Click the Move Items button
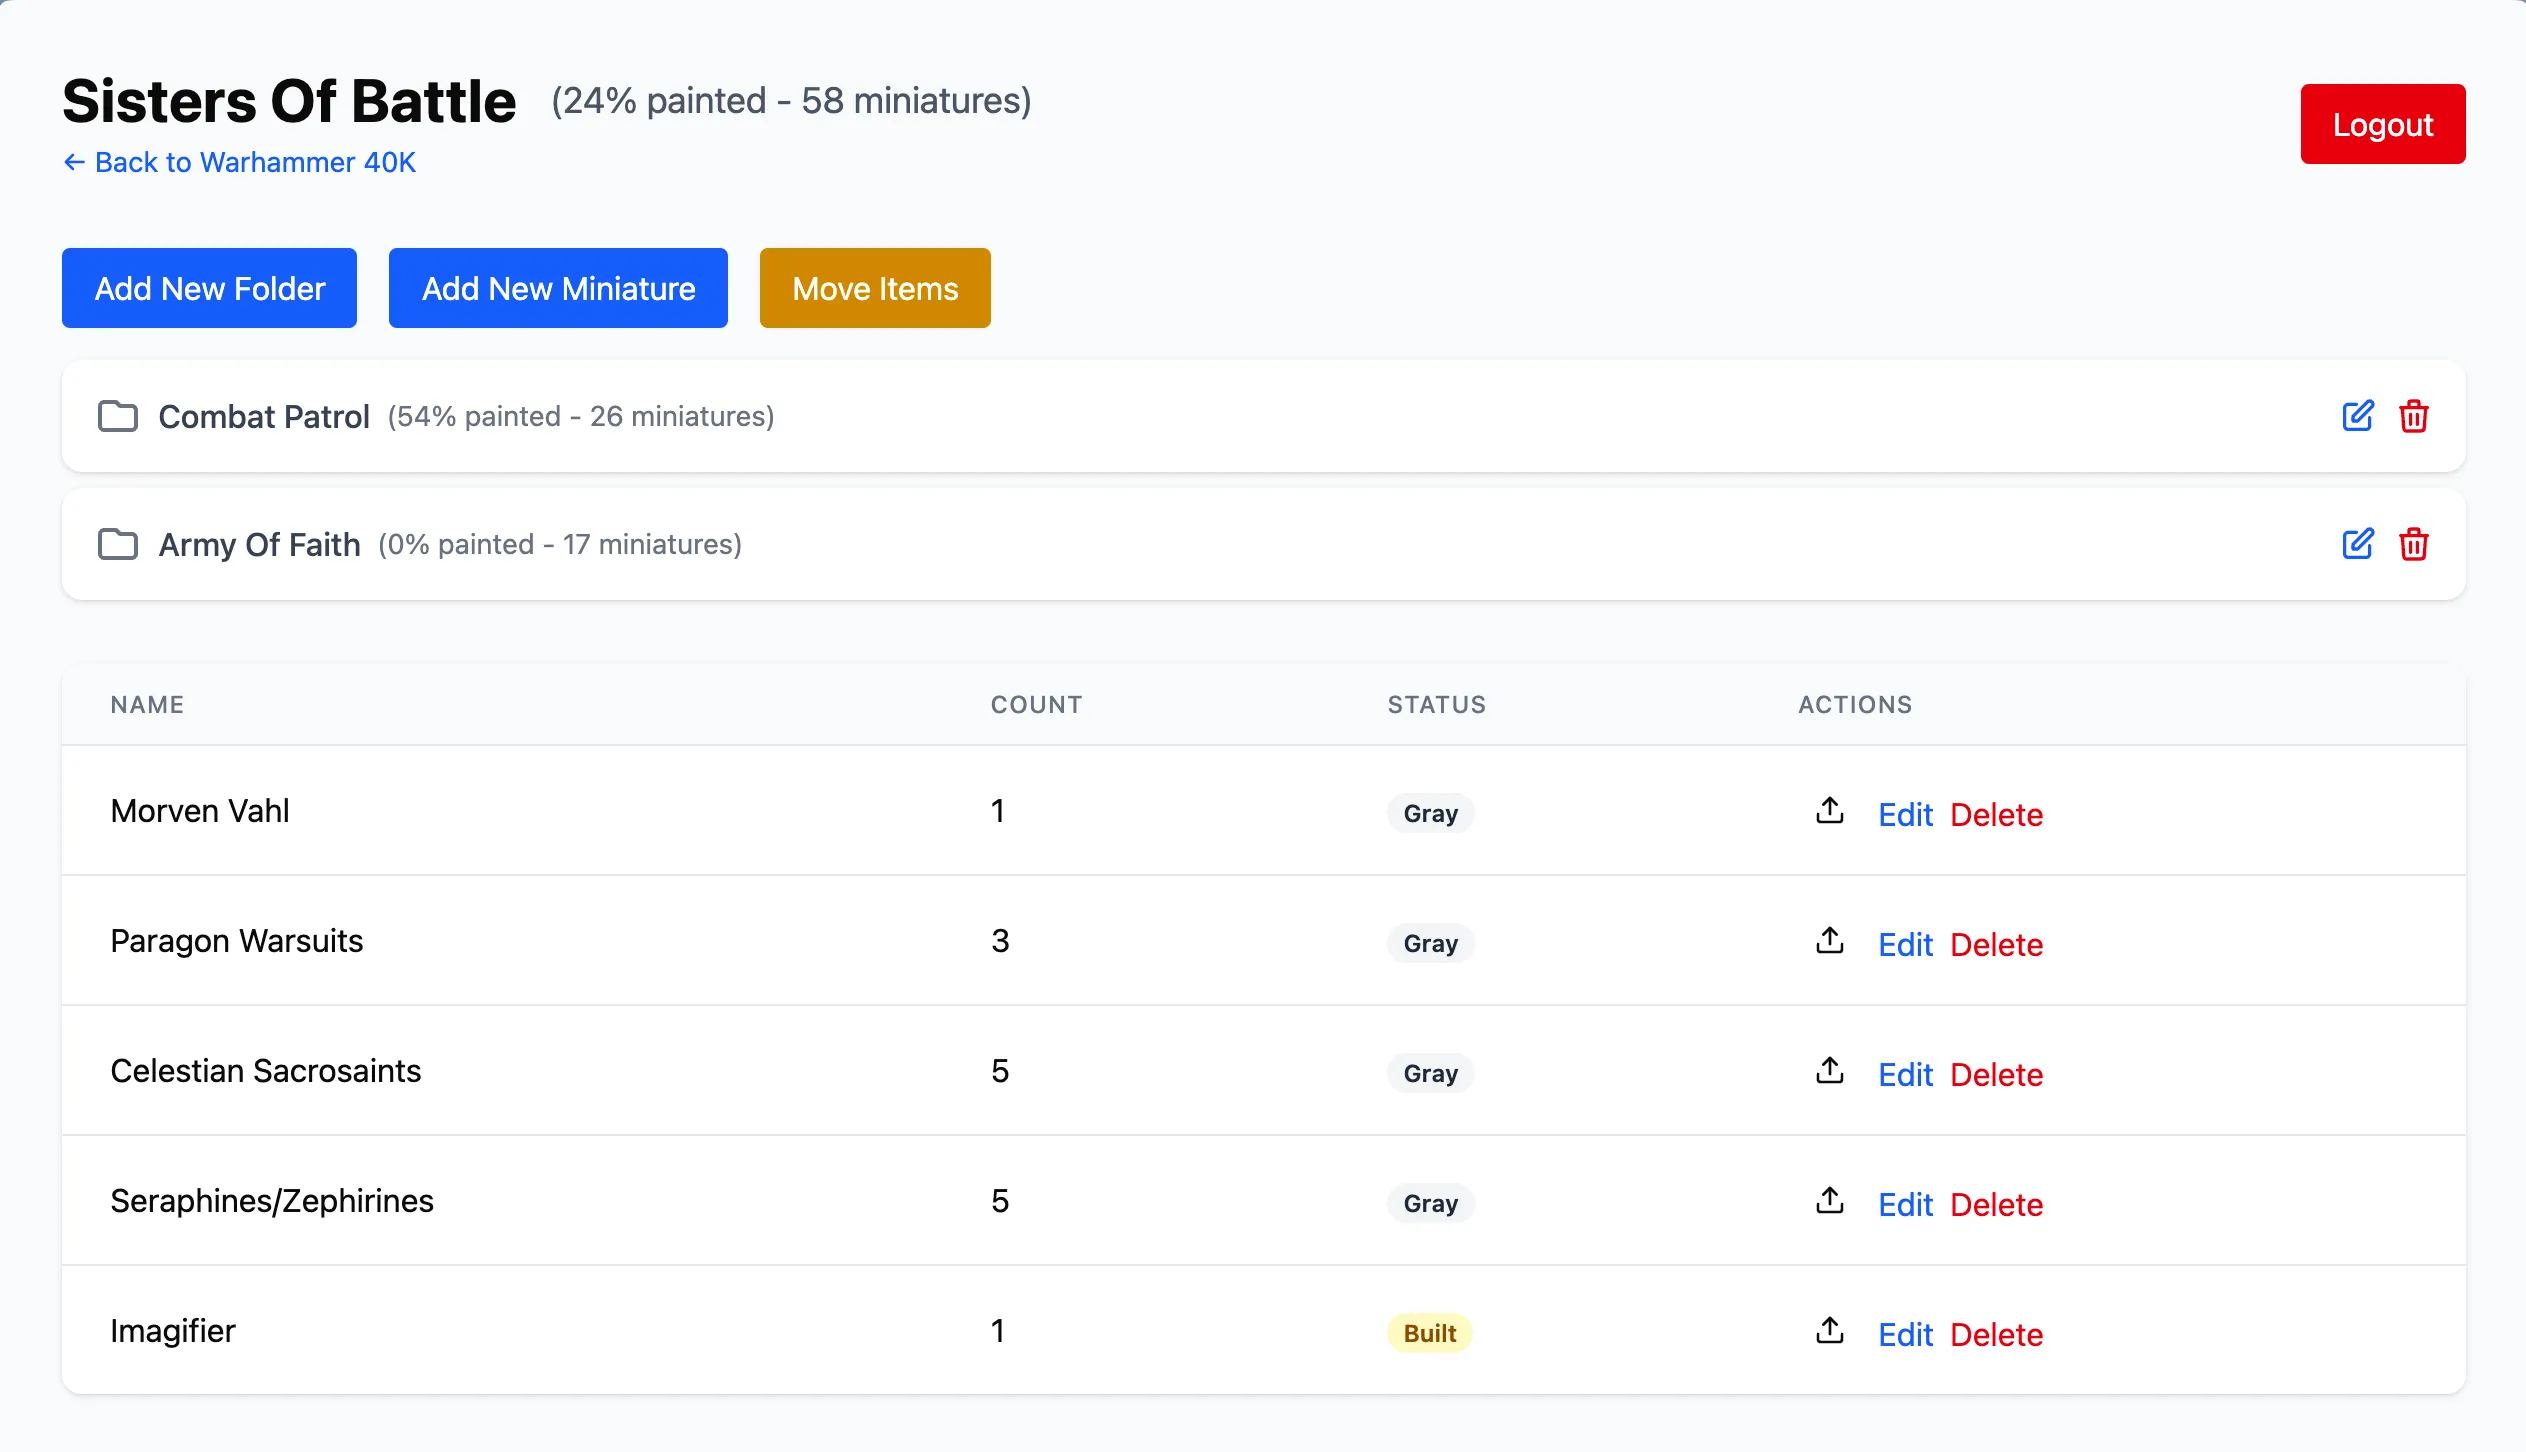This screenshot has height=1452, width=2526. pos(875,288)
